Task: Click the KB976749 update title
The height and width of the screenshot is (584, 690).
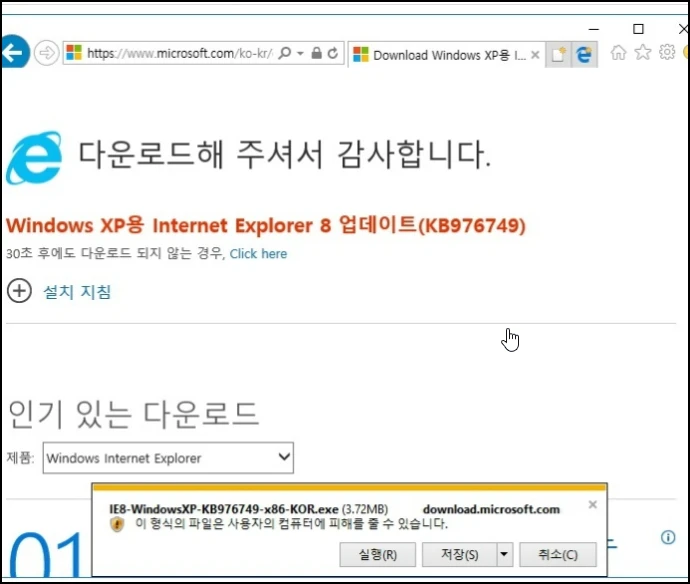Action: tap(266, 225)
